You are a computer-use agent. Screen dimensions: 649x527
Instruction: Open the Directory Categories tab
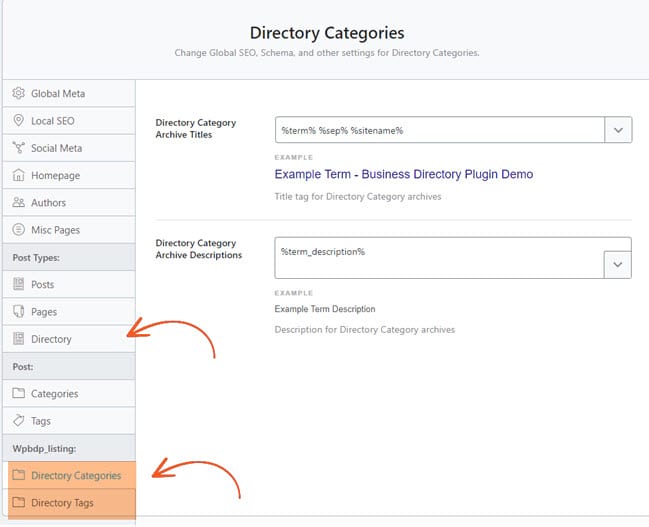[x=72, y=475]
